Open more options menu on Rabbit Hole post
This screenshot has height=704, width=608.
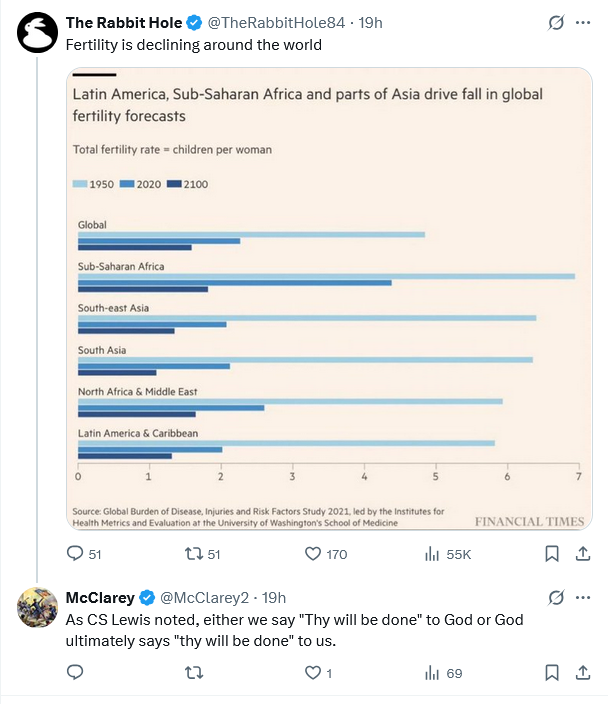point(582,22)
